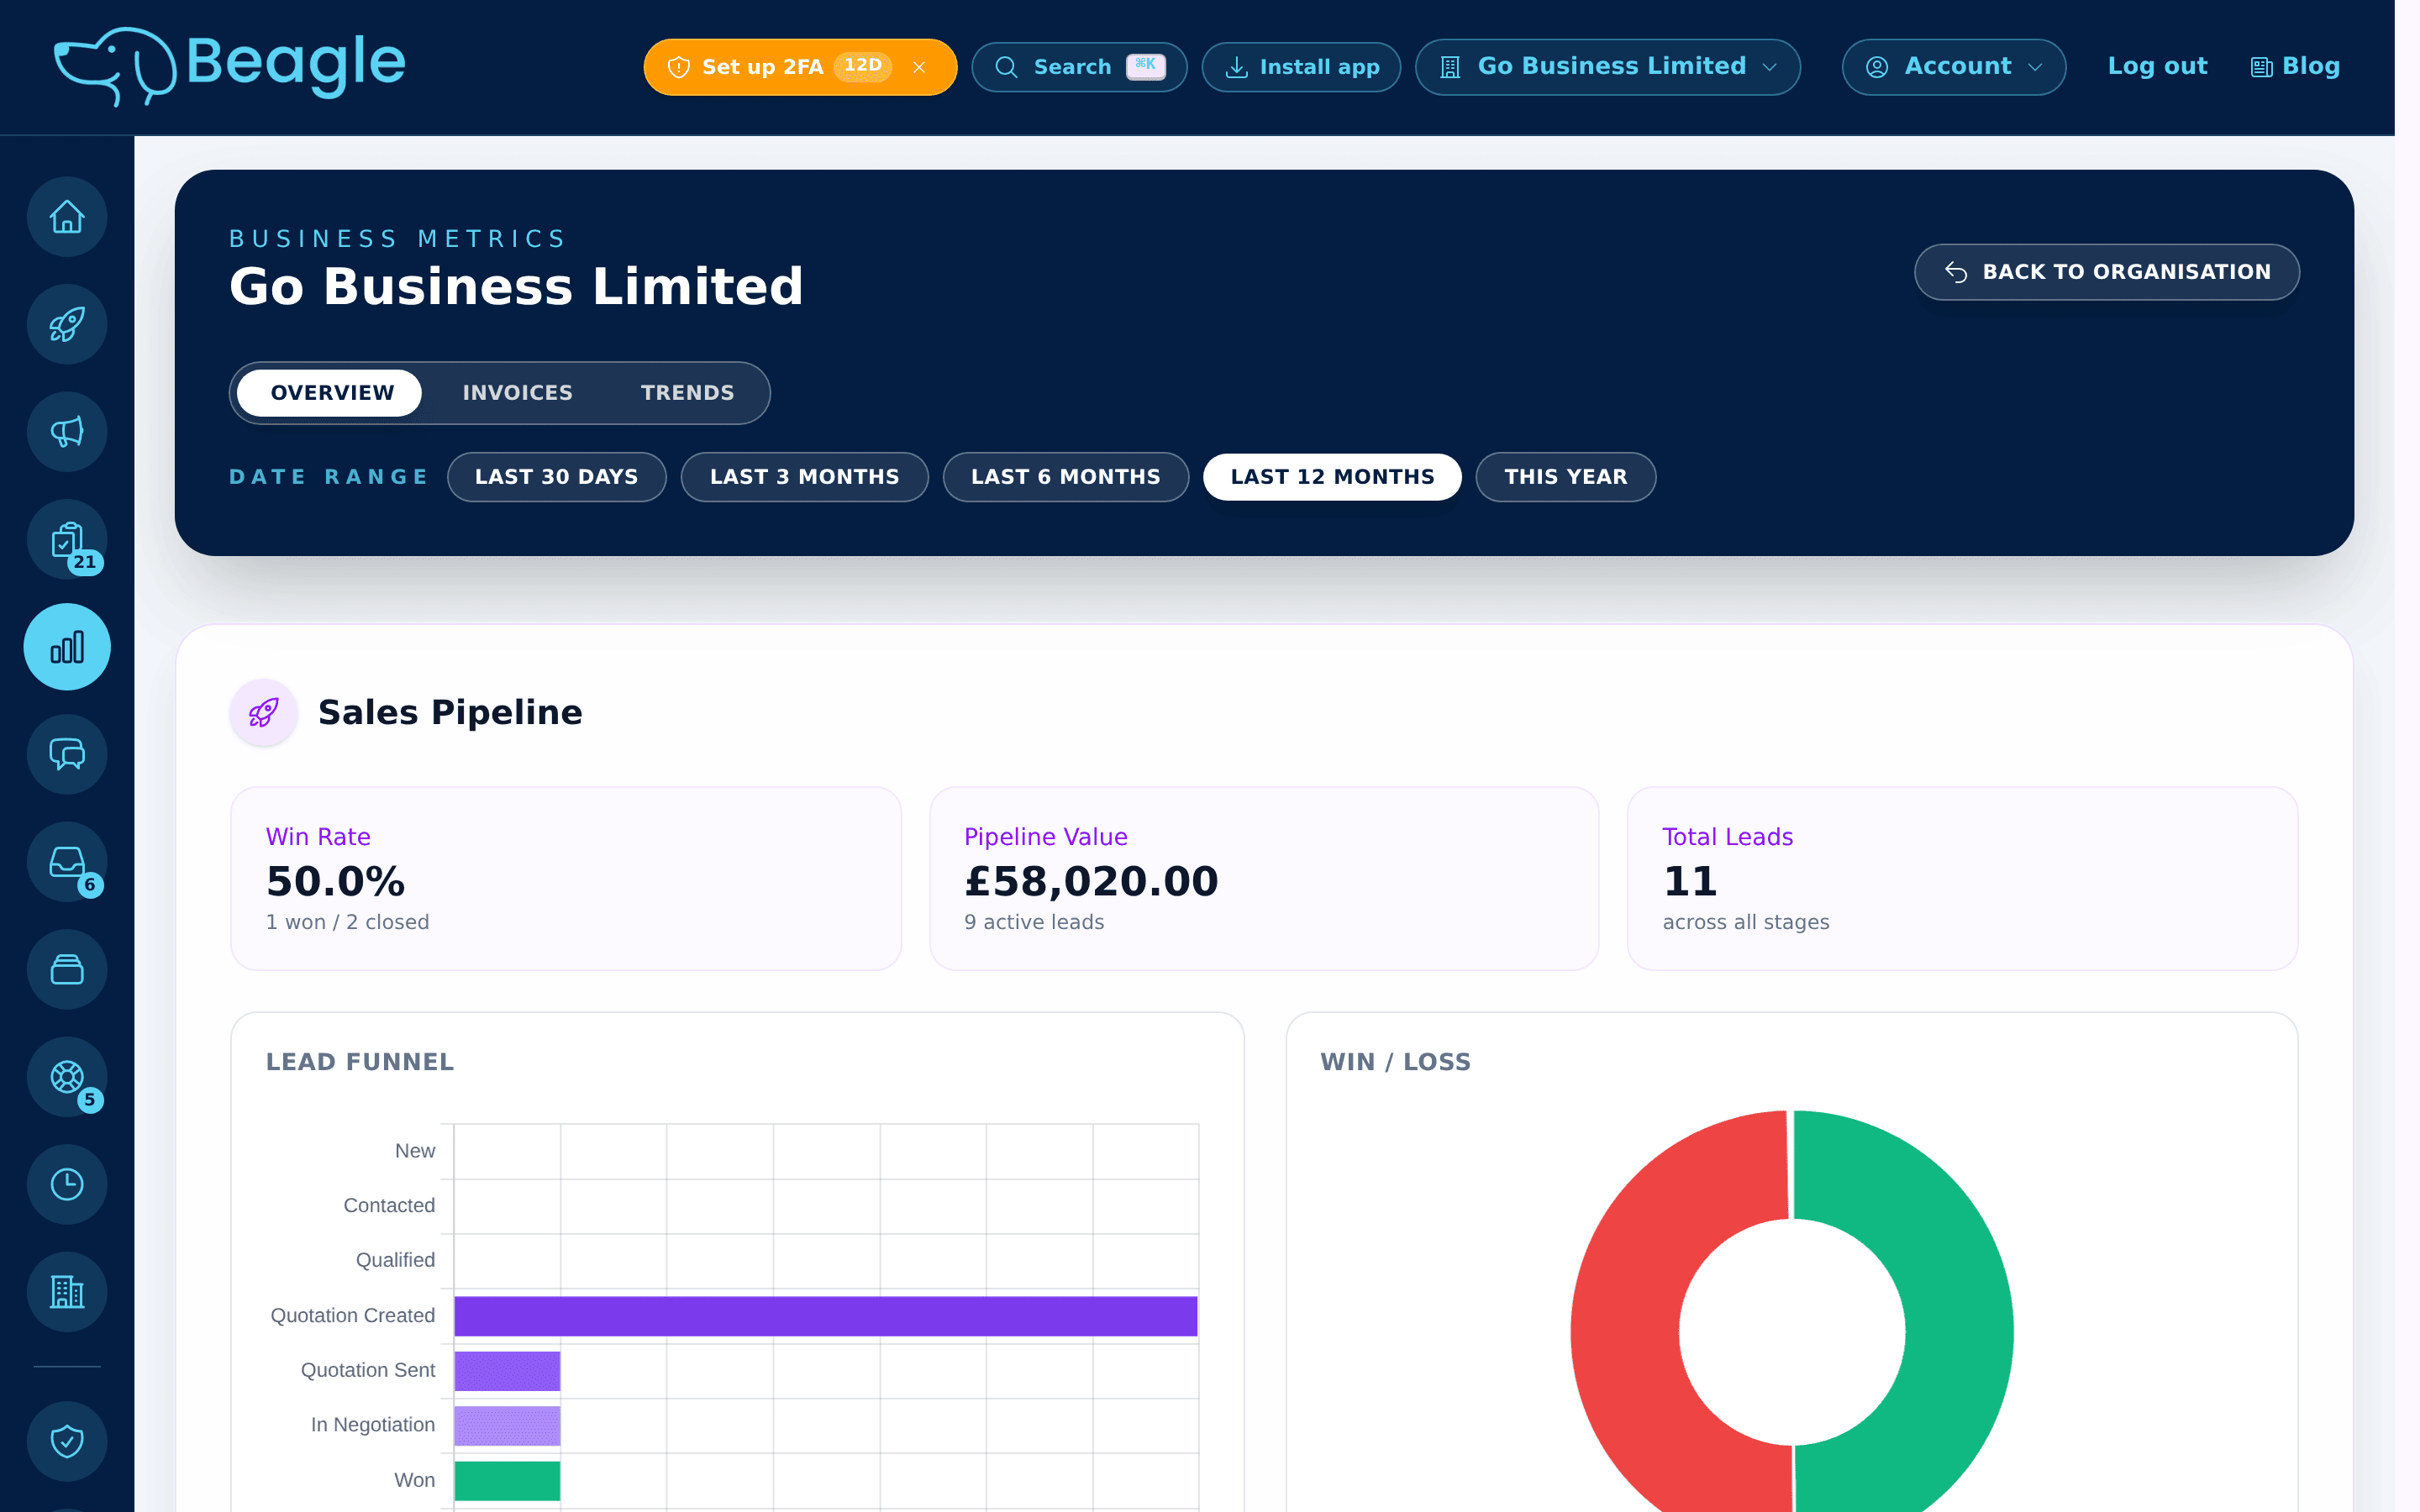Click the Qualified axis label
Image resolution: width=2420 pixels, height=1512 pixels.
click(395, 1261)
